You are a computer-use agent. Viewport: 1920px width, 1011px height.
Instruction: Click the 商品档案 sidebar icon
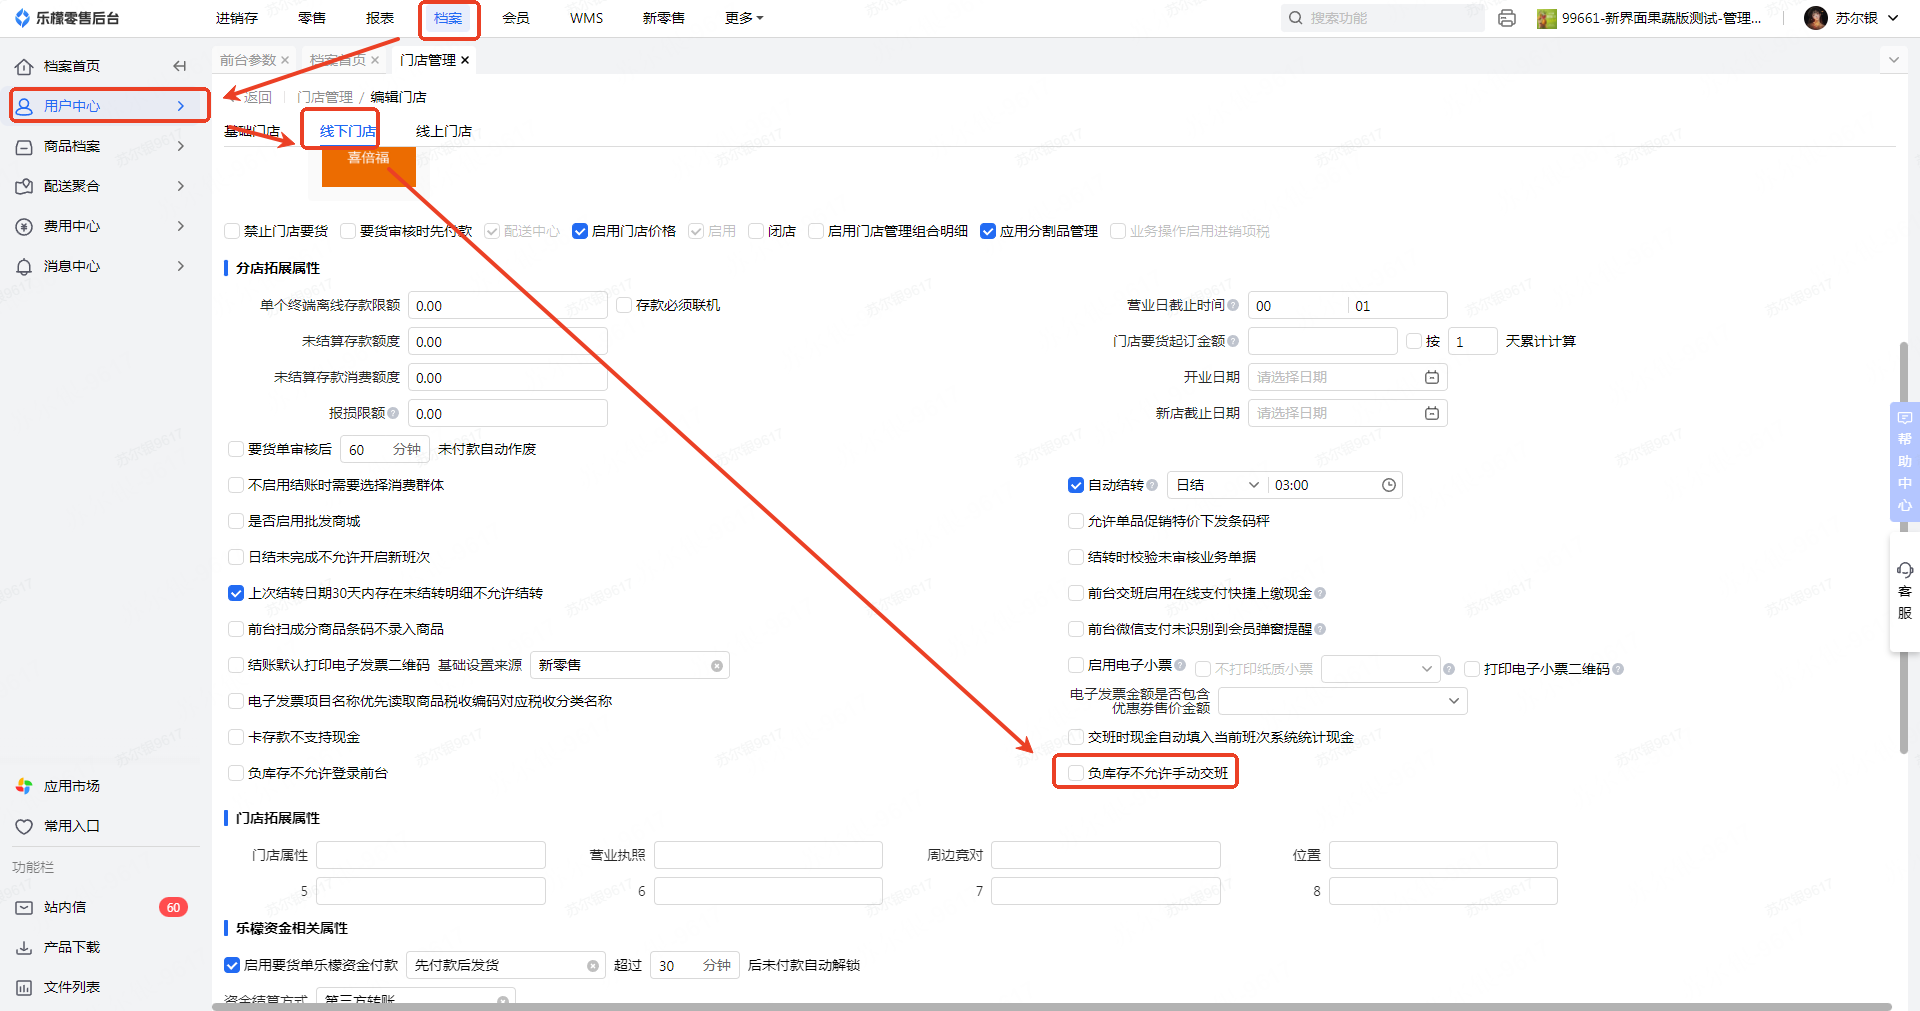click(24, 146)
